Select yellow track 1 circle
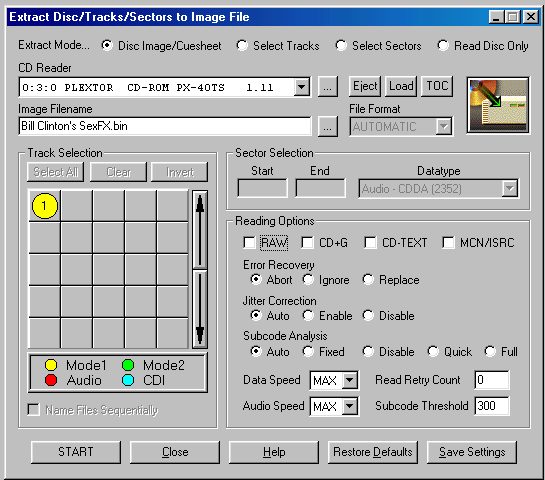 coord(44,206)
